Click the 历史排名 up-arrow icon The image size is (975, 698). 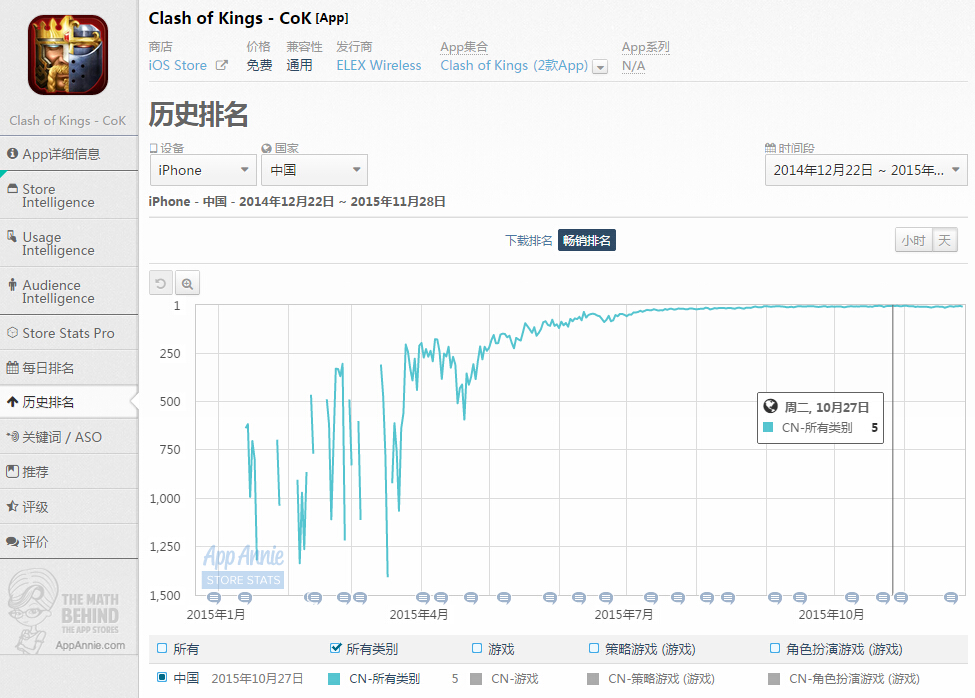[x=12, y=402]
